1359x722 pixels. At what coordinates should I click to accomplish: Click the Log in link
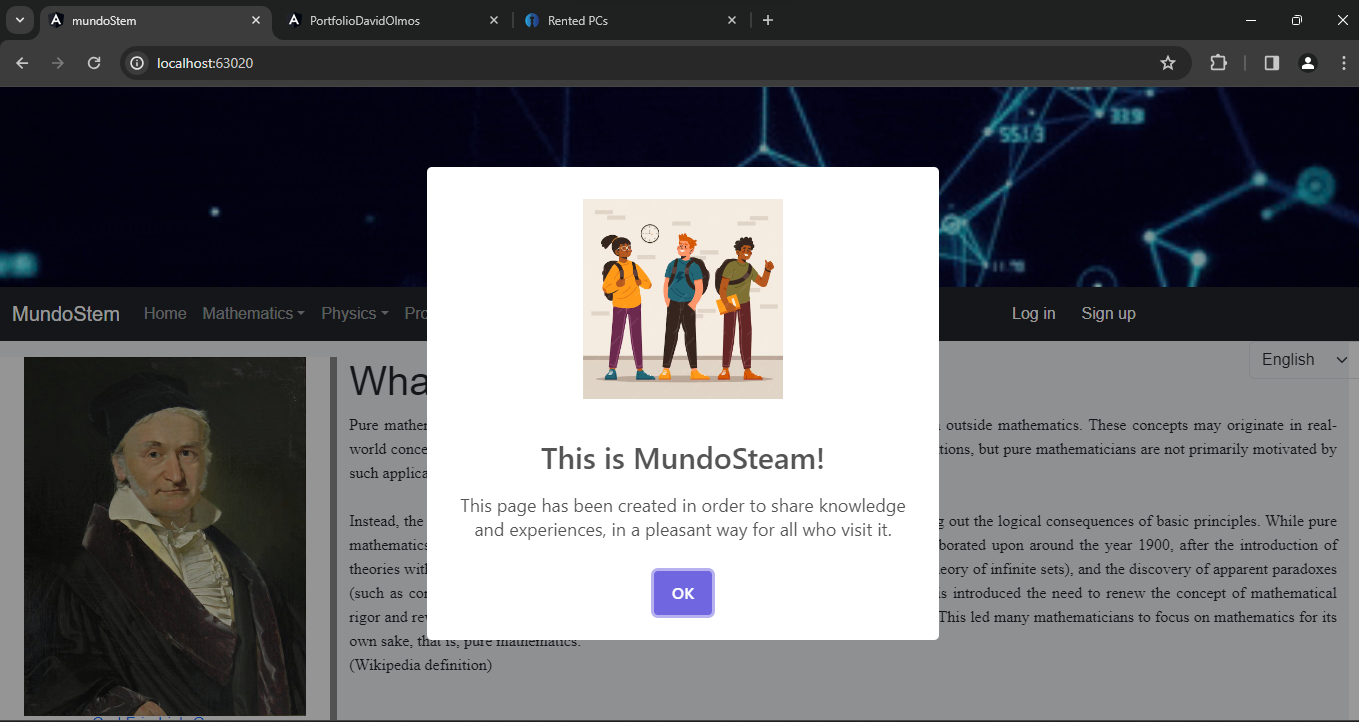(x=1033, y=314)
